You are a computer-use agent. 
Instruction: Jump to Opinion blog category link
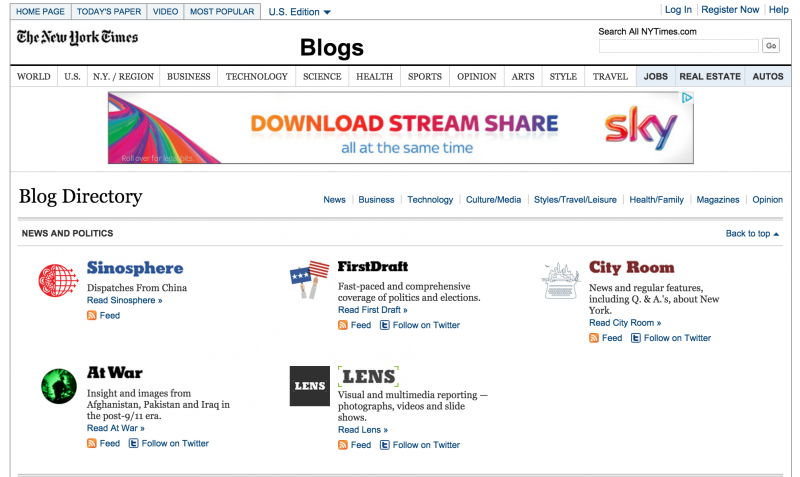click(x=767, y=200)
